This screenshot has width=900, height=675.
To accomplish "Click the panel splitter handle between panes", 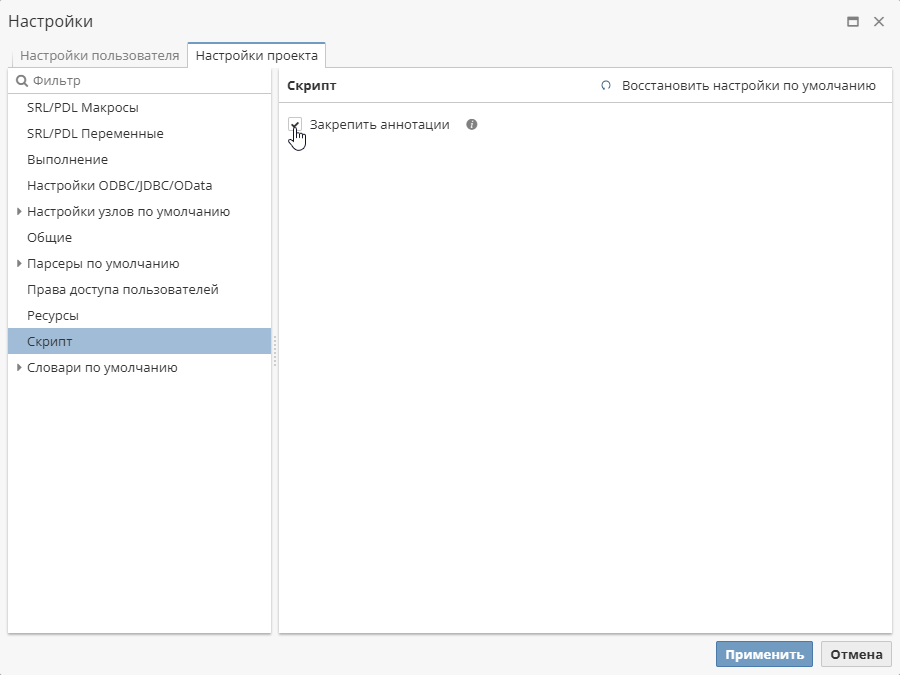I will 275,350.
